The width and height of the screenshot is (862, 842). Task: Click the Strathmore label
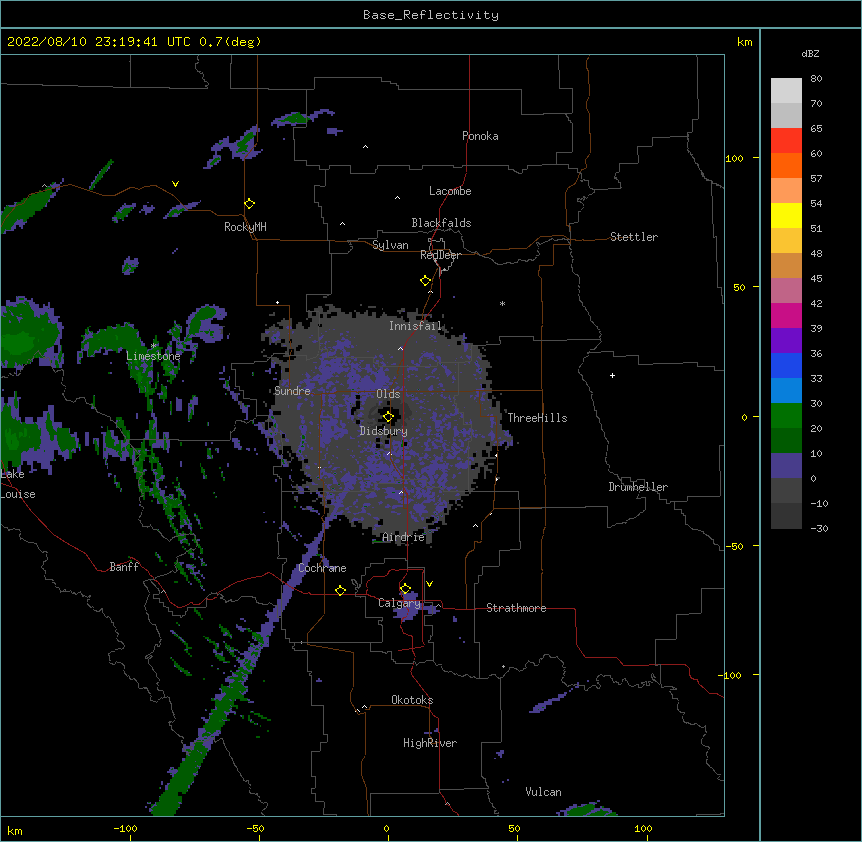(x=516, y=608)
